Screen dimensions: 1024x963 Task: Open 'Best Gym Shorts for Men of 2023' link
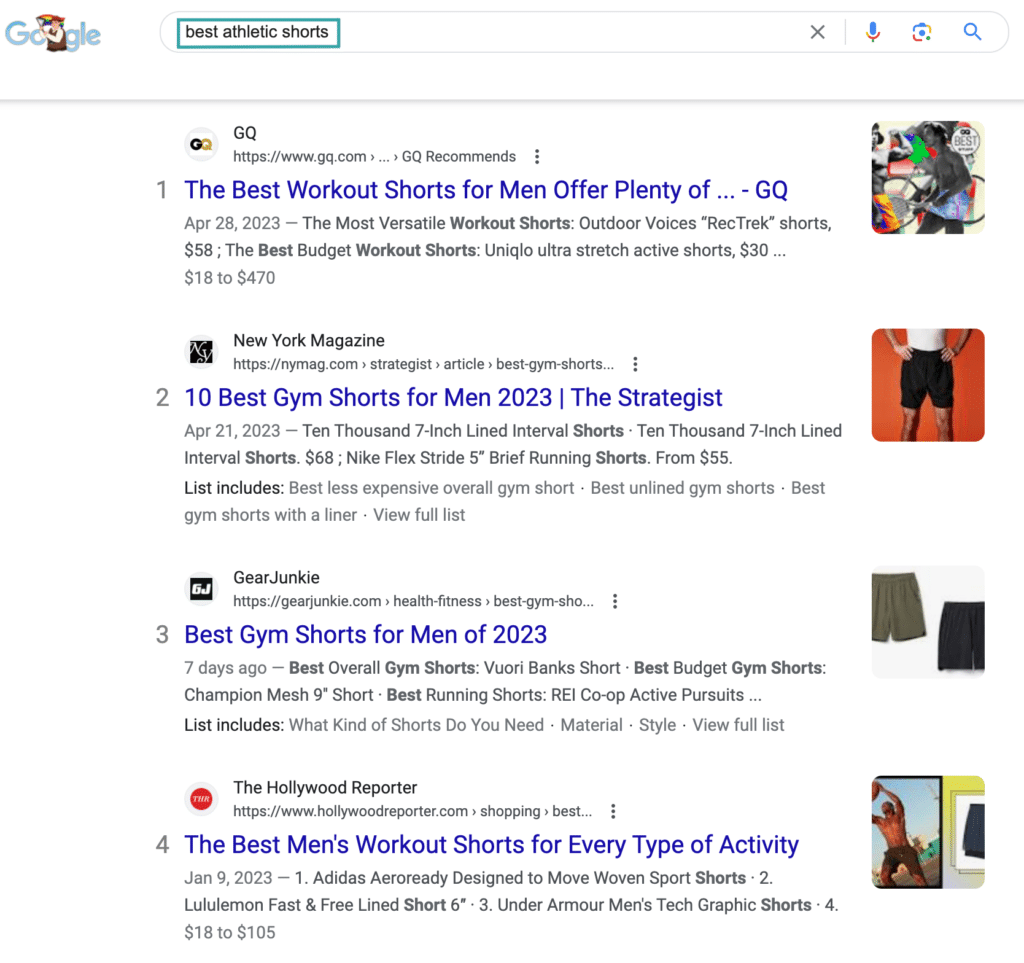pyautogui.click(x=366, y=635)
